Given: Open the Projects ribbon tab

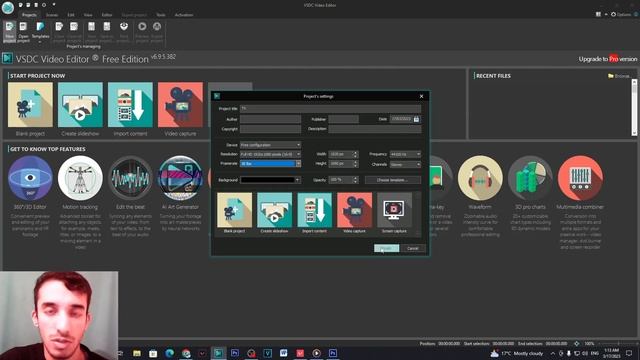Looking at the screenshot, I should [29, 15].
